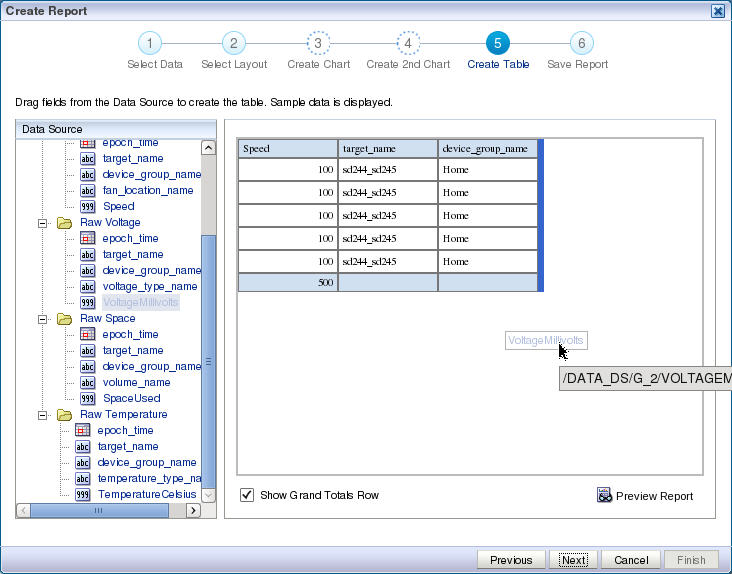Click the Data Source vertical scrollbar down arrow
The height and width of the screenshot is (574, 732).
(x=208, y=495)
